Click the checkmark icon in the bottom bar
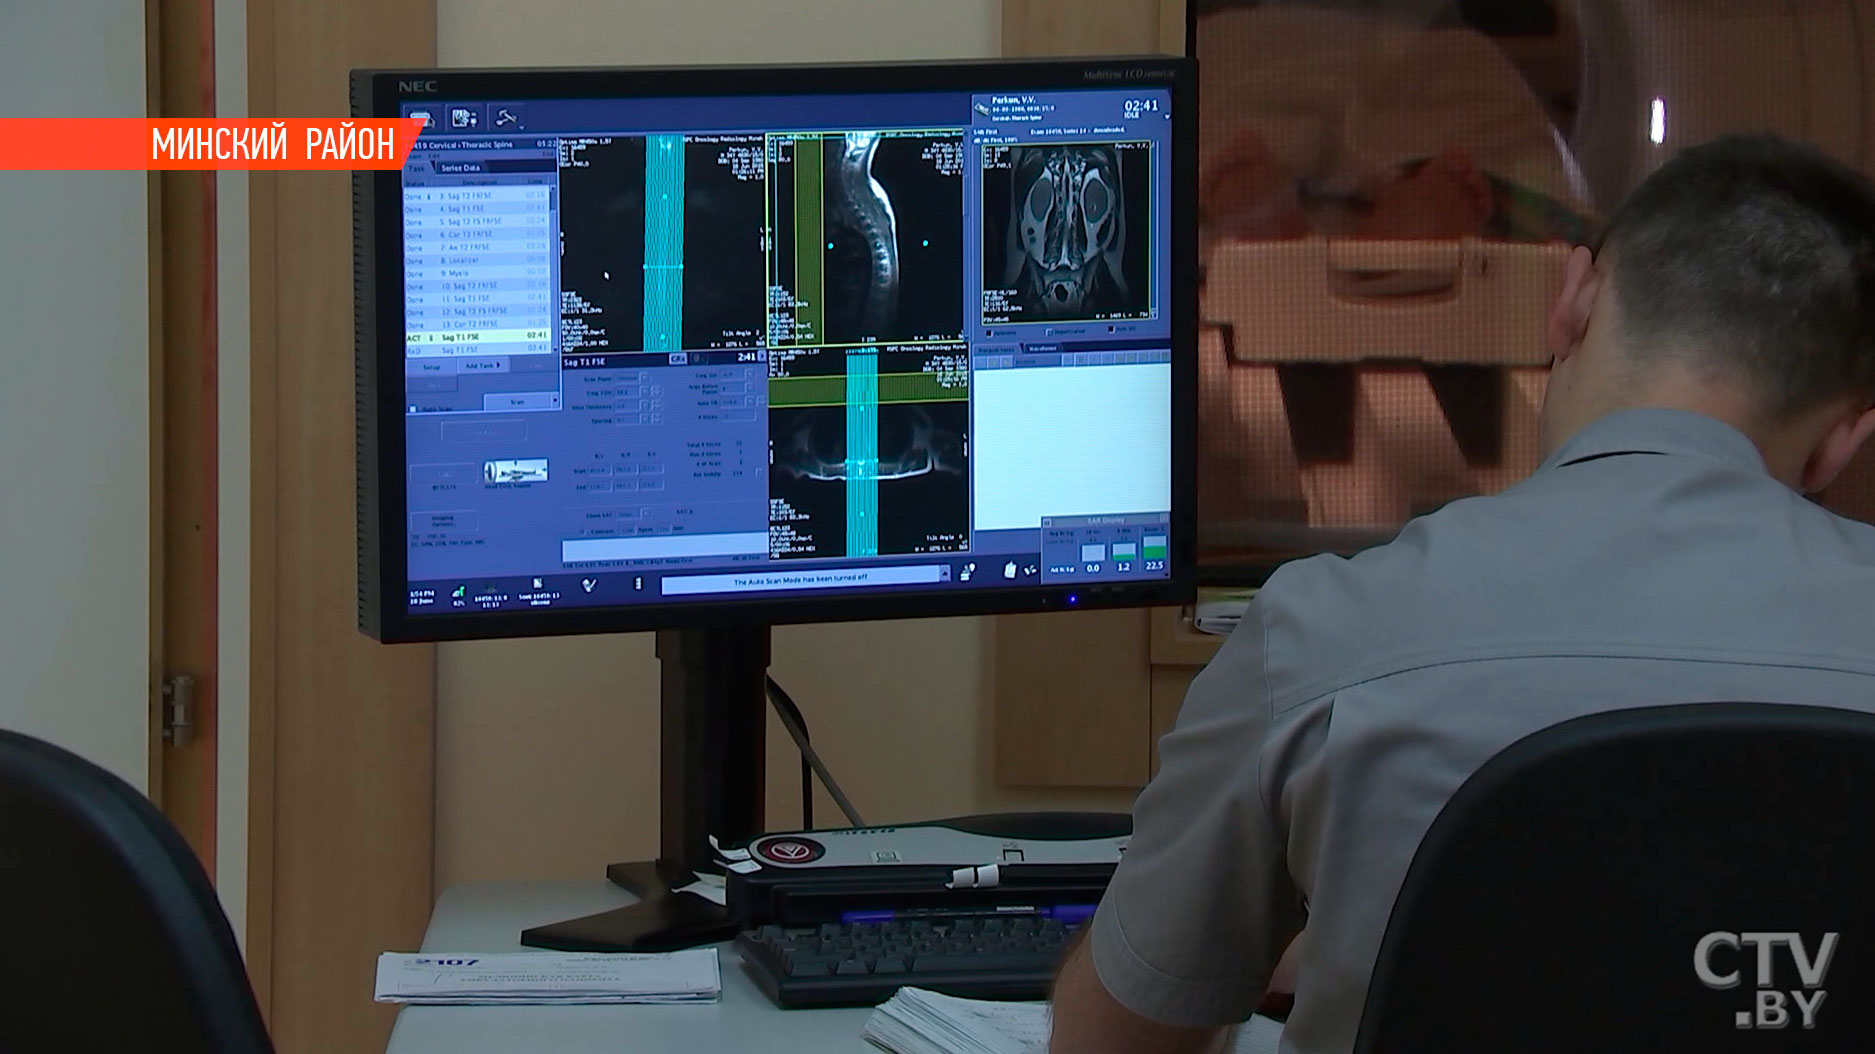The width and height of the screenshot is (1875, 1054). click(590, 585)
